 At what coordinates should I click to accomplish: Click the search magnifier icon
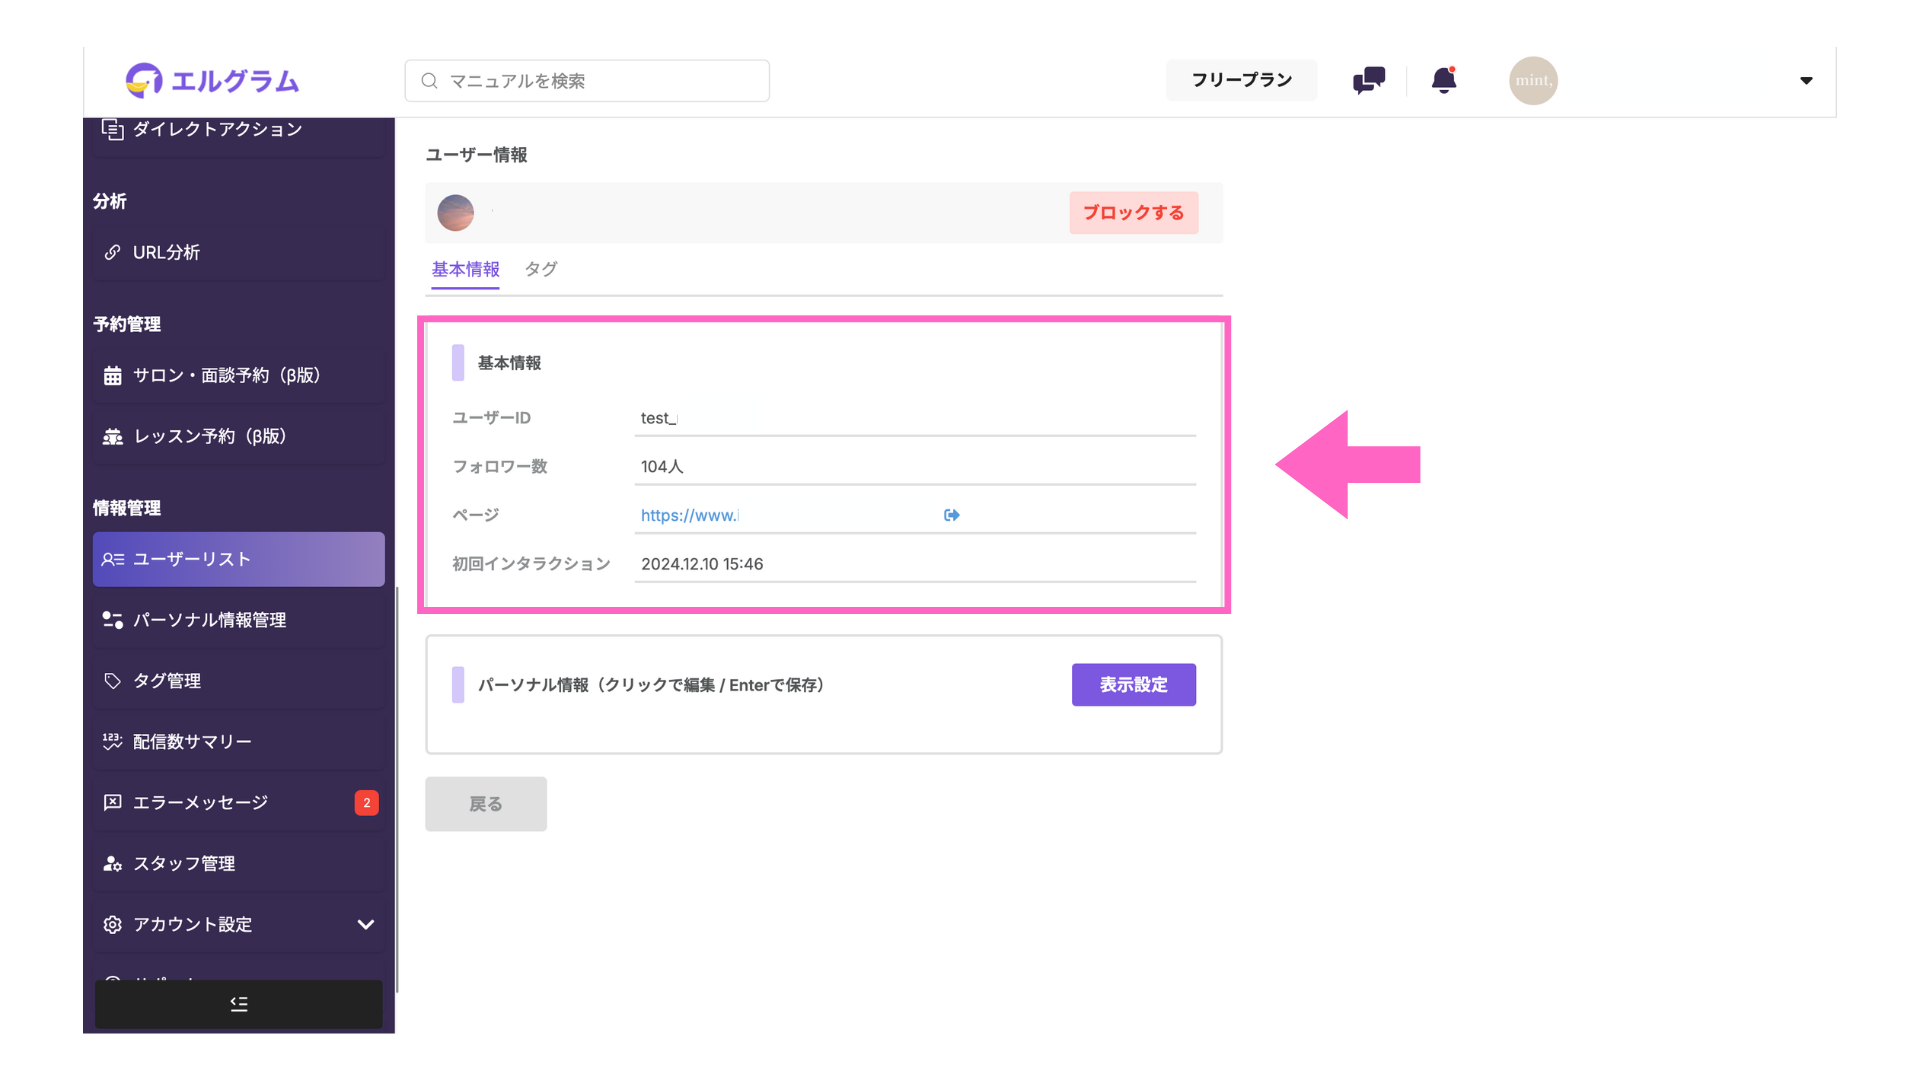click(429, 80)
